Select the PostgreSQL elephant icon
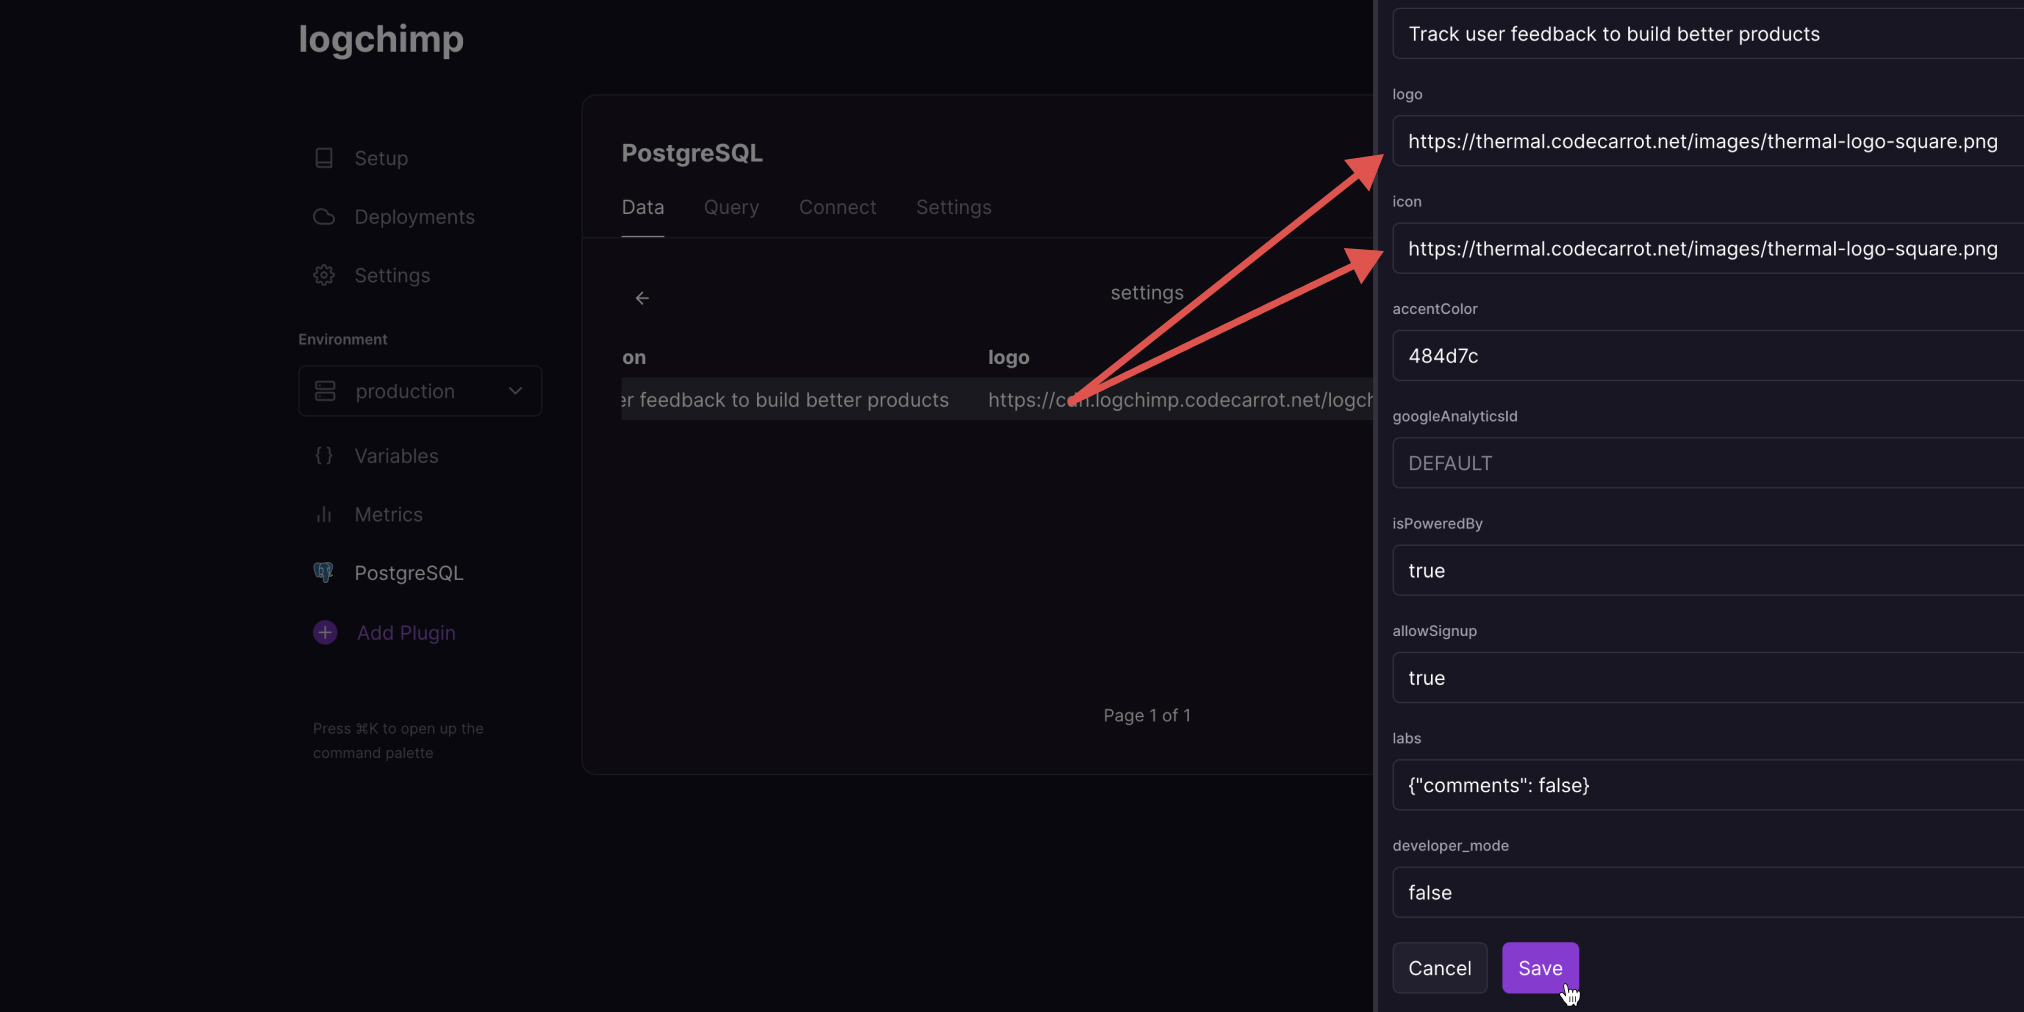The image size is (2024, 1012). [x=323, y=572]
